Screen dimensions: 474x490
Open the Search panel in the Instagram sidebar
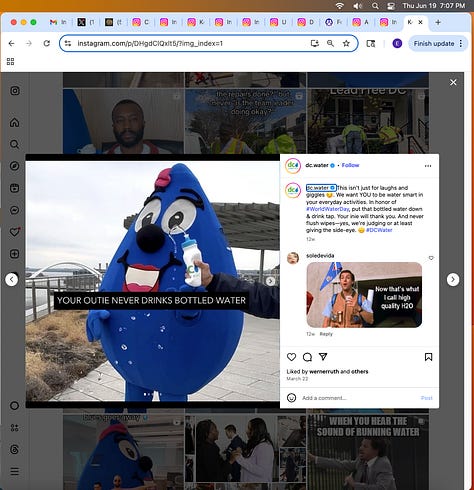(x=14, y=144)
